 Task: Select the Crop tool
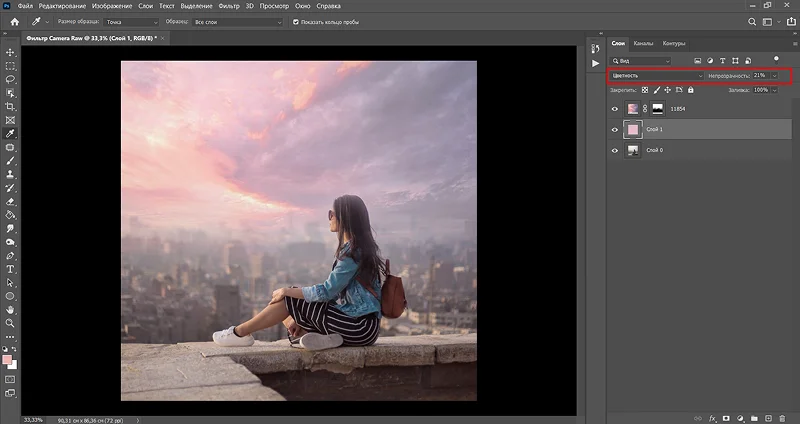[x=10, y=107]
